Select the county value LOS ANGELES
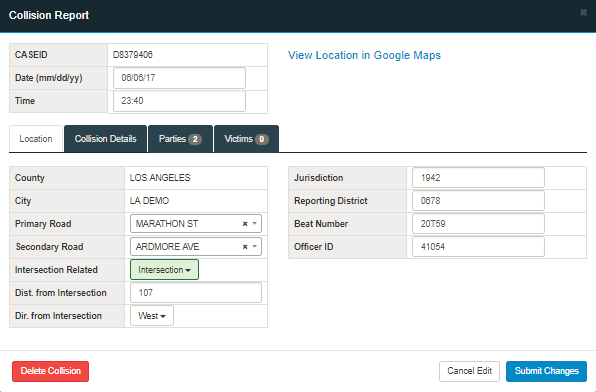The width and height of the screenshot is (596, 392). coord(160,178)
